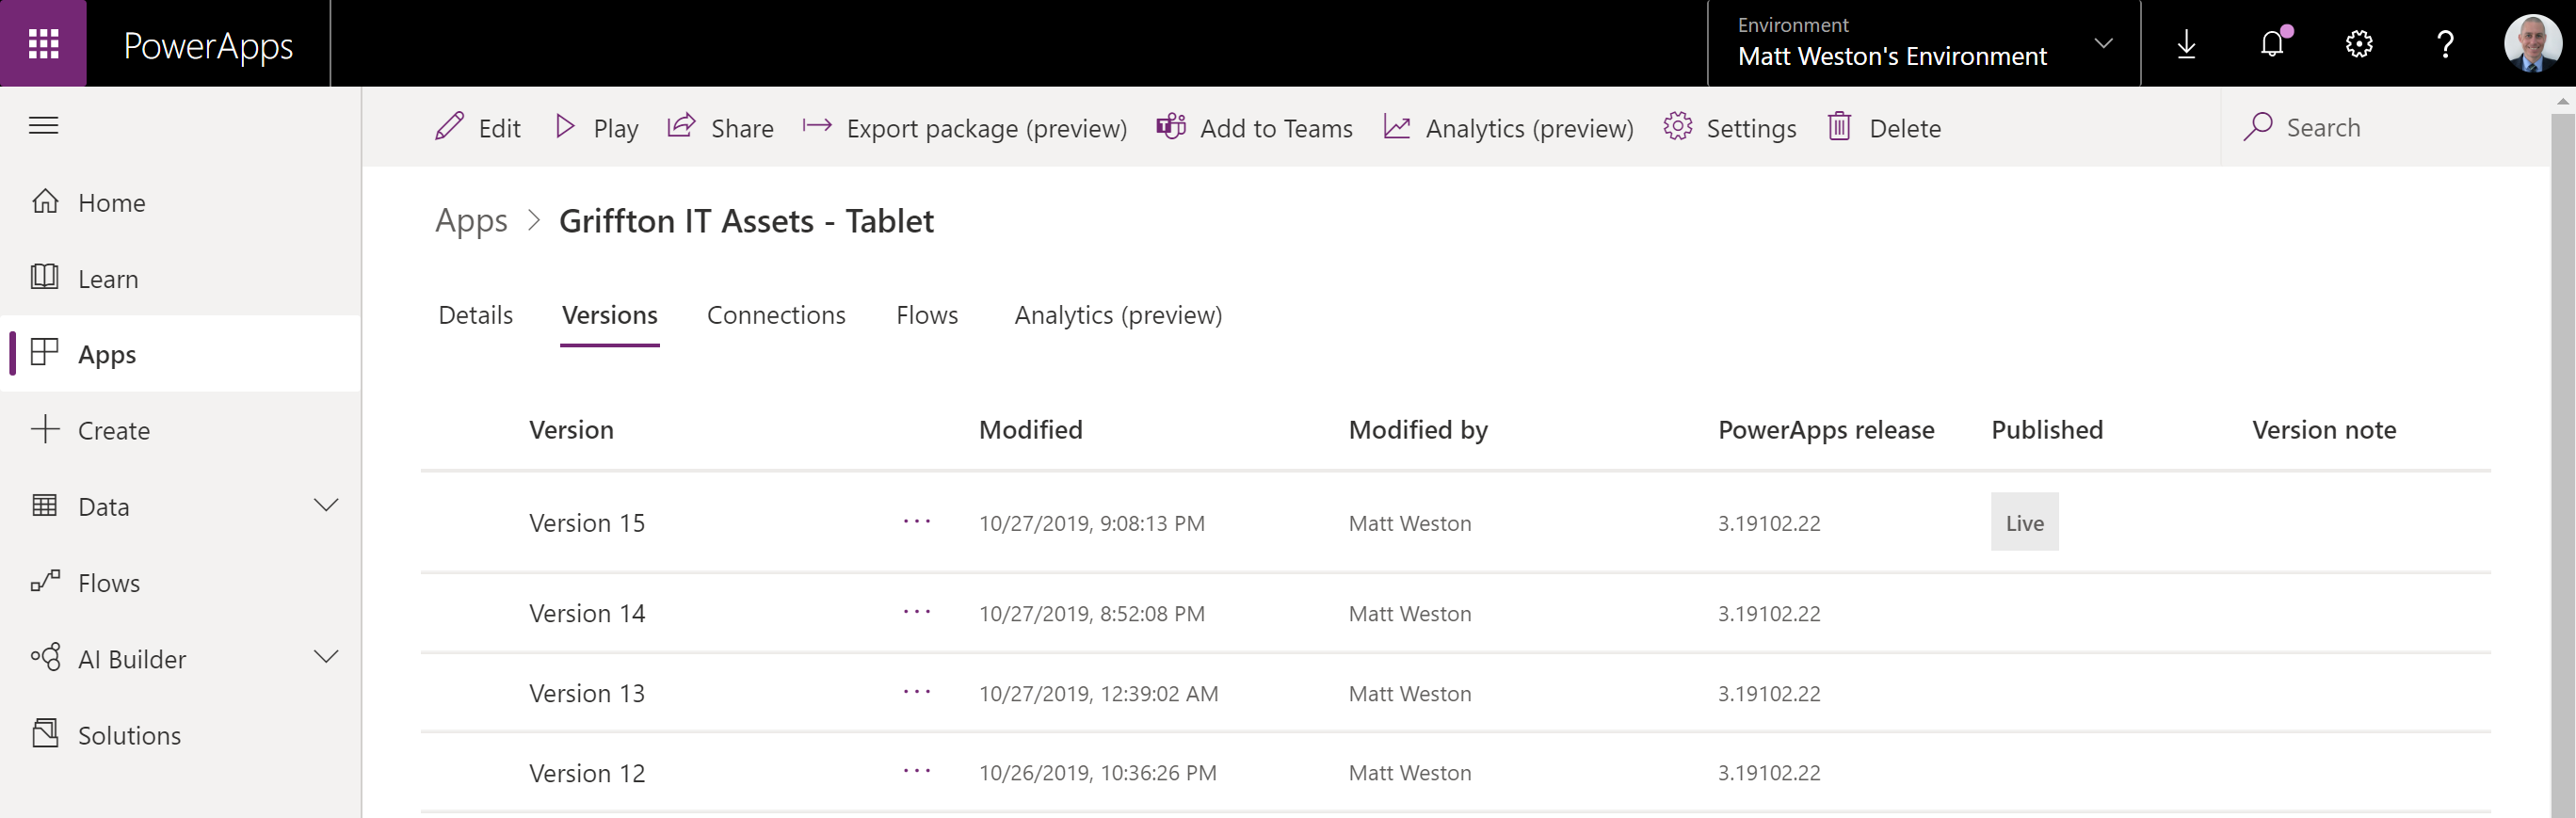The width and height of the screenshot is (2576, 818).
Task: Click the Home house icon in sidebar
Action: (x=45, y=201)
